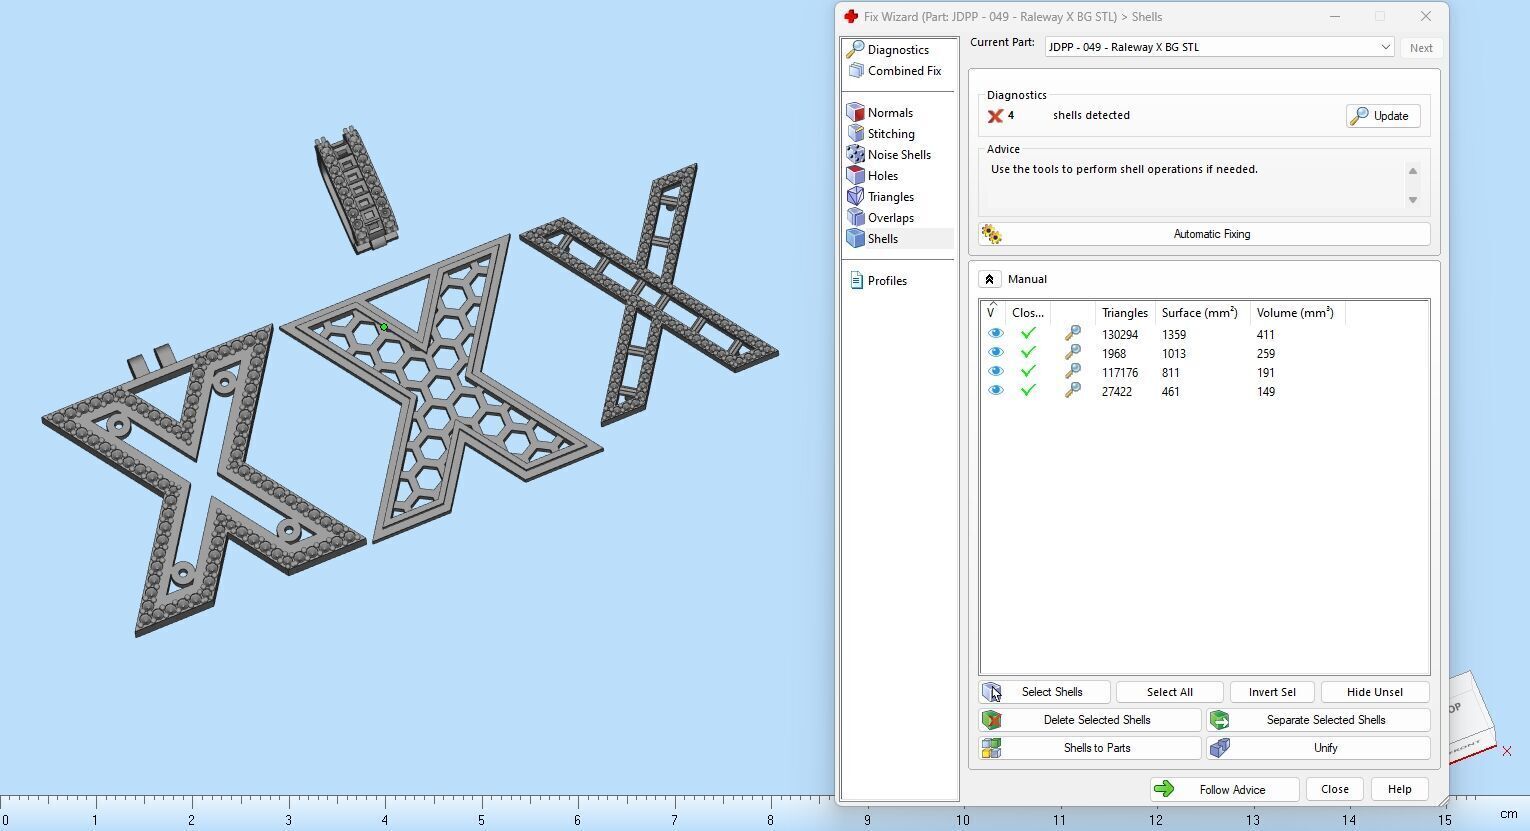Click the Stitching icon in sidebar
The image size is (1530, 831).
pyautogui.click(x=855, y=134)
